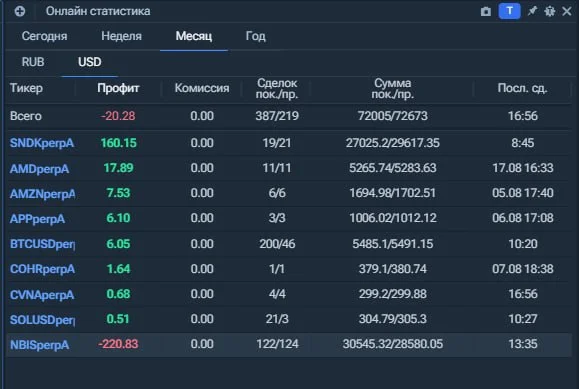Sort by the Посл. сд. column header
The width and height of the screenshot is (579, 389).
(523, 88)
